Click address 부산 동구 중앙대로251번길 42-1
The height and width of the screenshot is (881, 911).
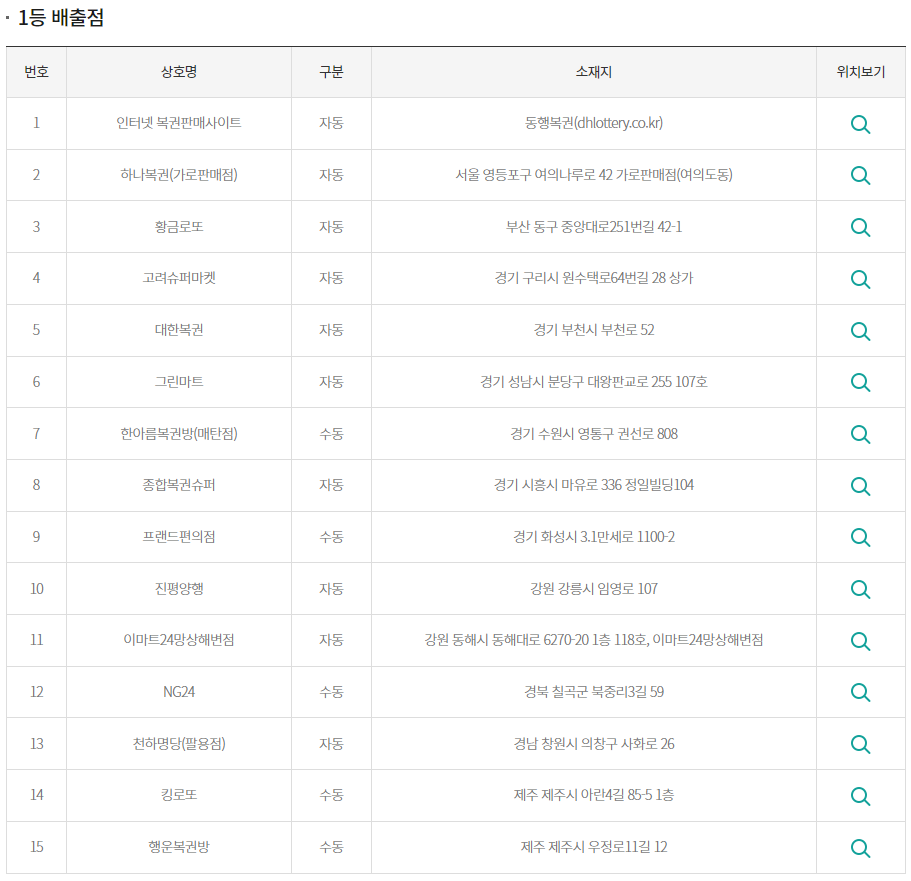[x=594, y=226]
